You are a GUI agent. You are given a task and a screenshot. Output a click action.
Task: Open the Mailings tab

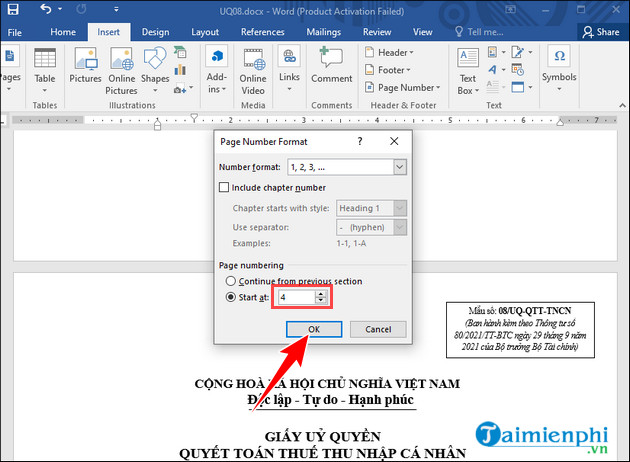click(324, 32)
